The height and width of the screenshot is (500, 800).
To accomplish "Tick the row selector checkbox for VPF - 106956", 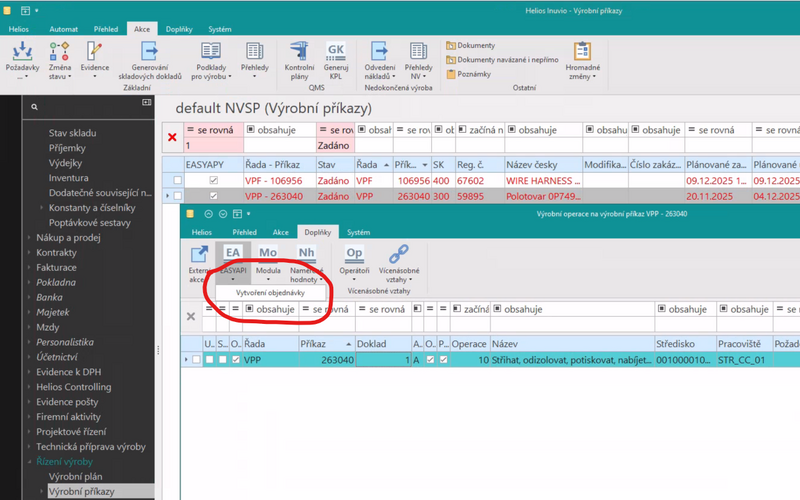I will coord(177,180).
